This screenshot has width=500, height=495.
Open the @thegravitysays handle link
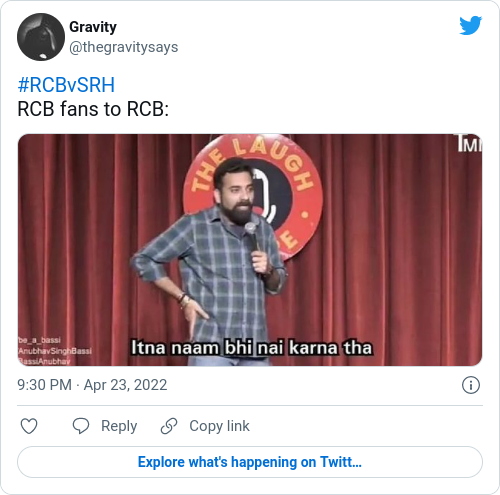pos(124,47)
